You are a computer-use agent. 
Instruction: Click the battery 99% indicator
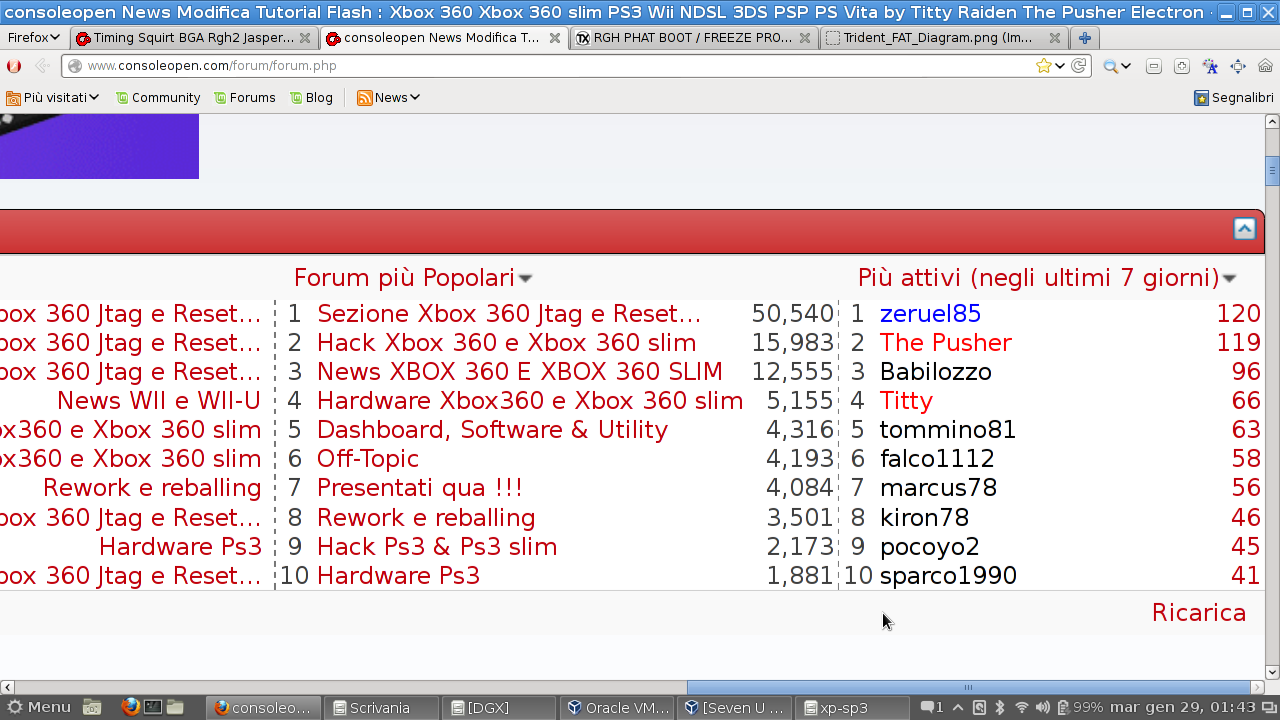pos(1080,707)
